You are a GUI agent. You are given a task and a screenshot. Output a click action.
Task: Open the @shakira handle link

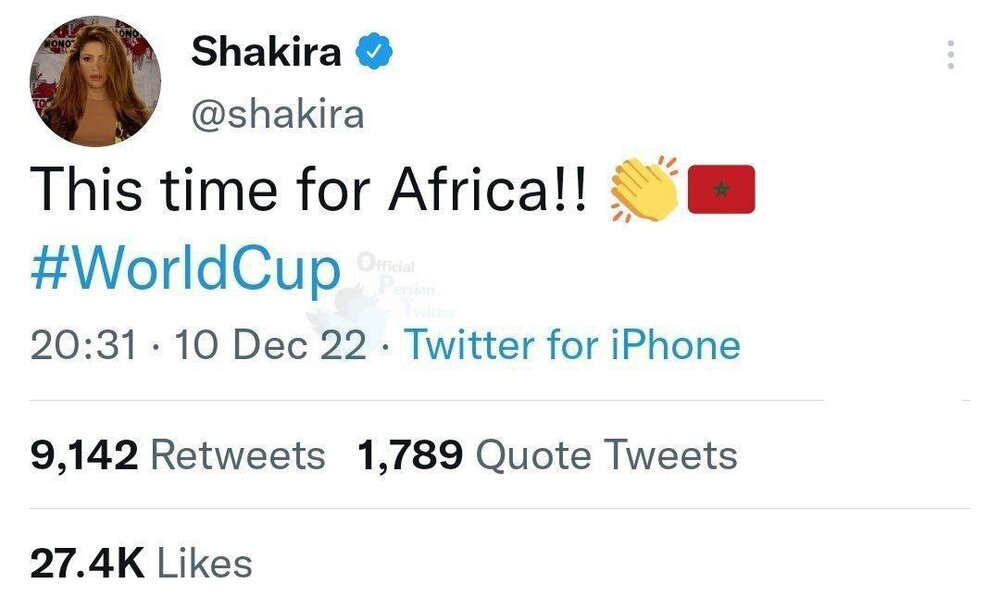pos(277,115)
